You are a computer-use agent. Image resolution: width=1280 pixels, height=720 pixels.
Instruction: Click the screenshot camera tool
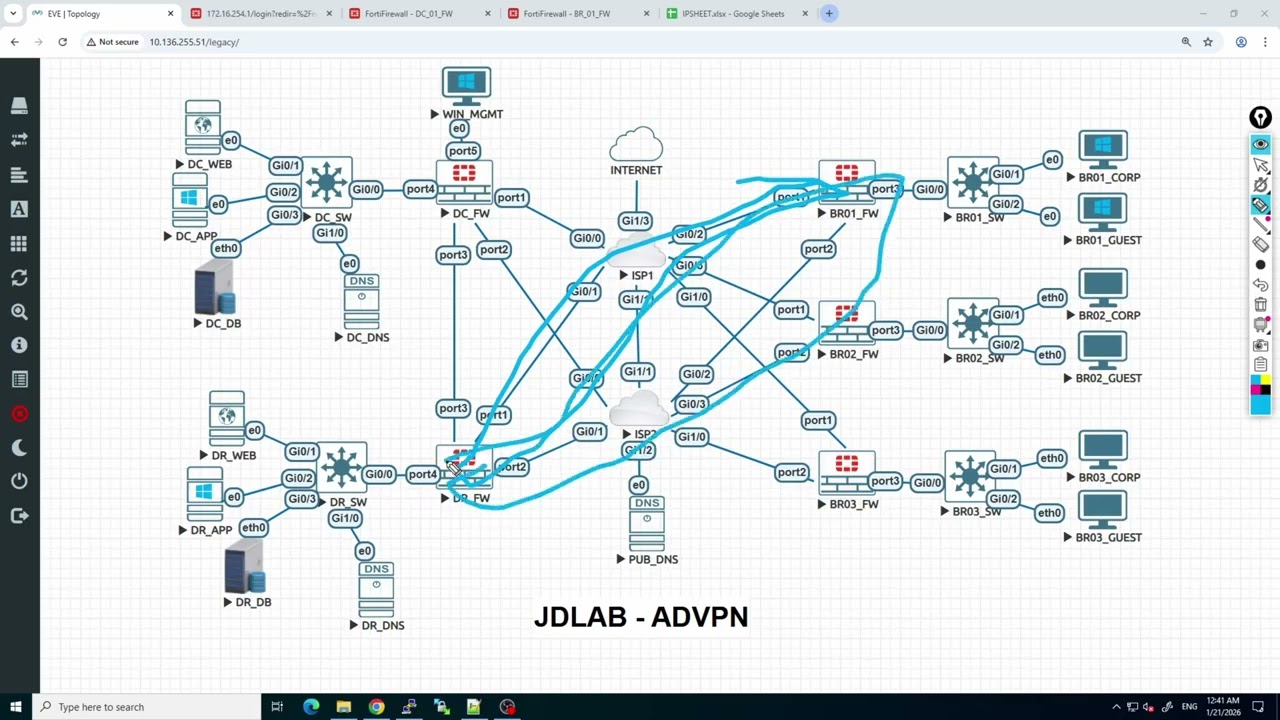(1260, 345)
